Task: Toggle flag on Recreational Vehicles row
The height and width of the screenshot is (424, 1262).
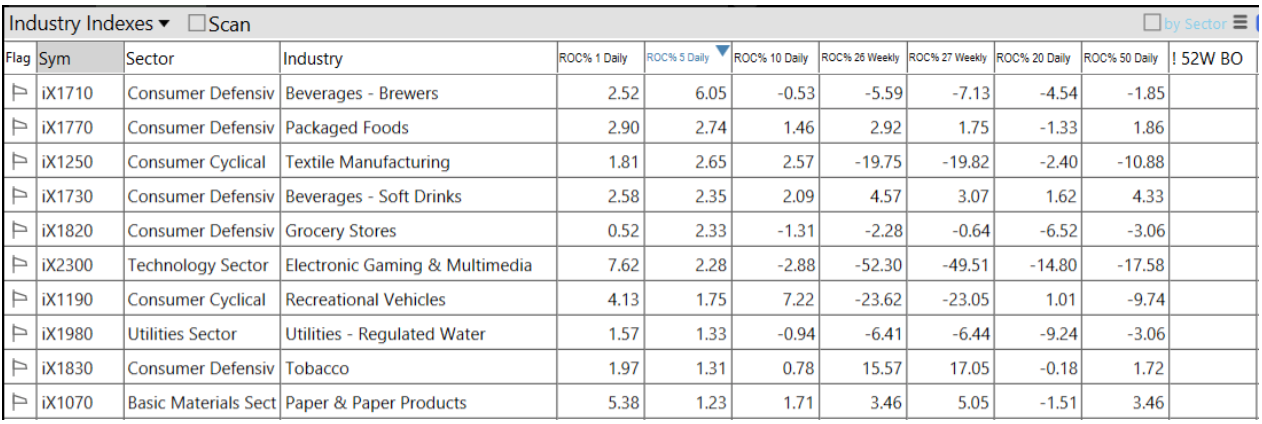Action: pos(18,299)
